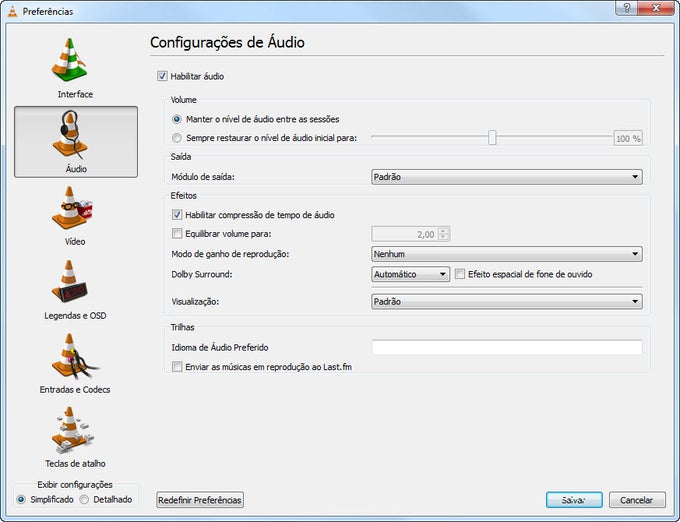Image resolution: width=680 pixels, height=522 pixels.
Task: Open the Módulo de saída dropdown
Action: click(x=507, y=177)
